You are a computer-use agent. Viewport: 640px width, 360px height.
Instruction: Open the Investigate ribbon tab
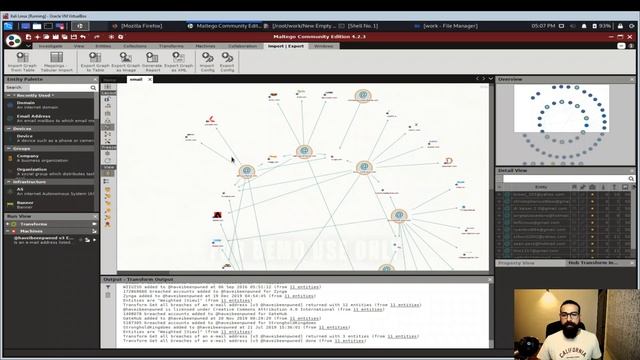coord(51,46)
